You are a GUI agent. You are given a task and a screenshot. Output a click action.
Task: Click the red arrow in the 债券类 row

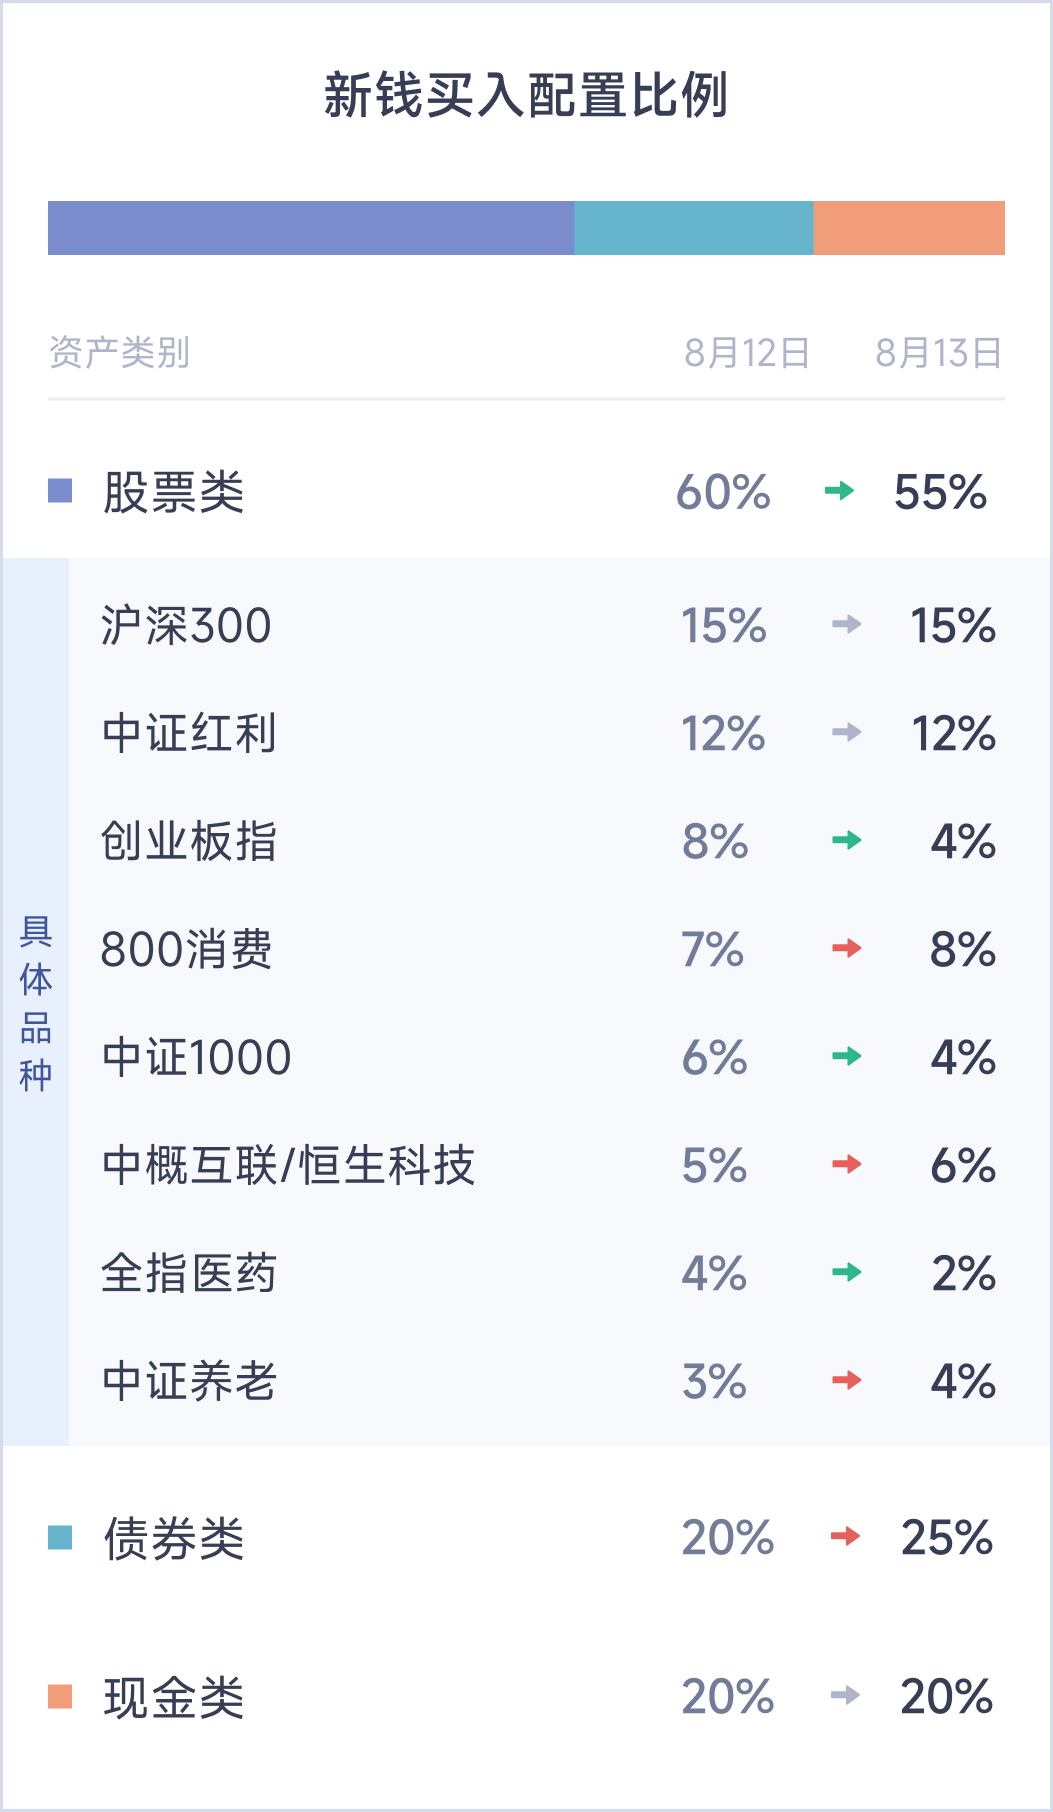845,1536
